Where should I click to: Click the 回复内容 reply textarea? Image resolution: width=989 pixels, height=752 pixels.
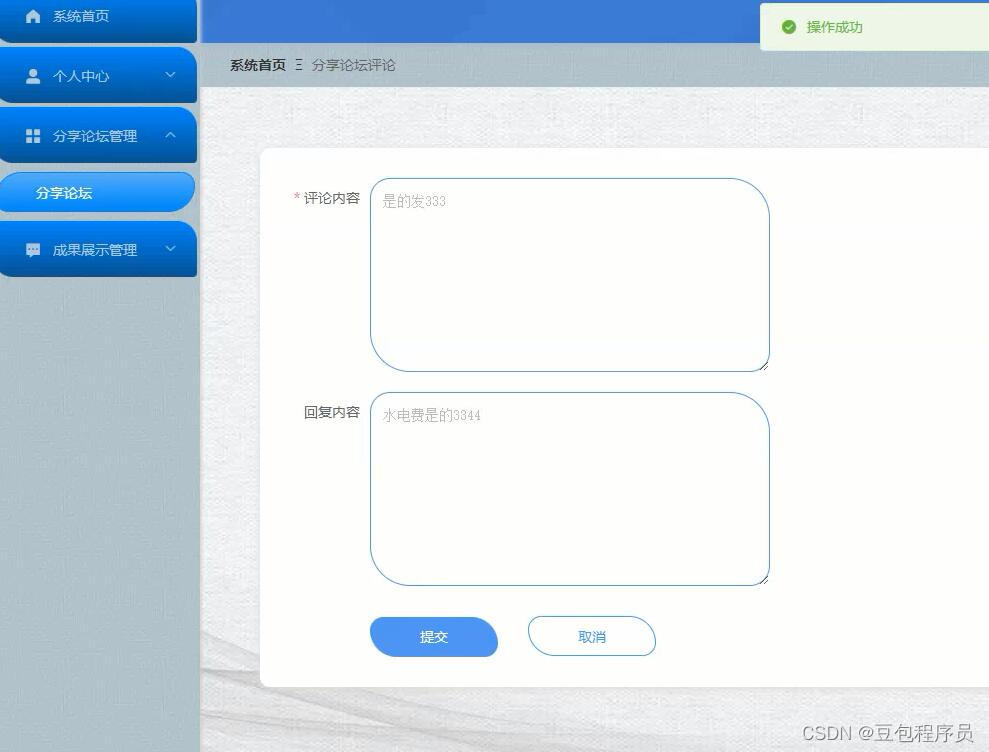pos(570,488)
